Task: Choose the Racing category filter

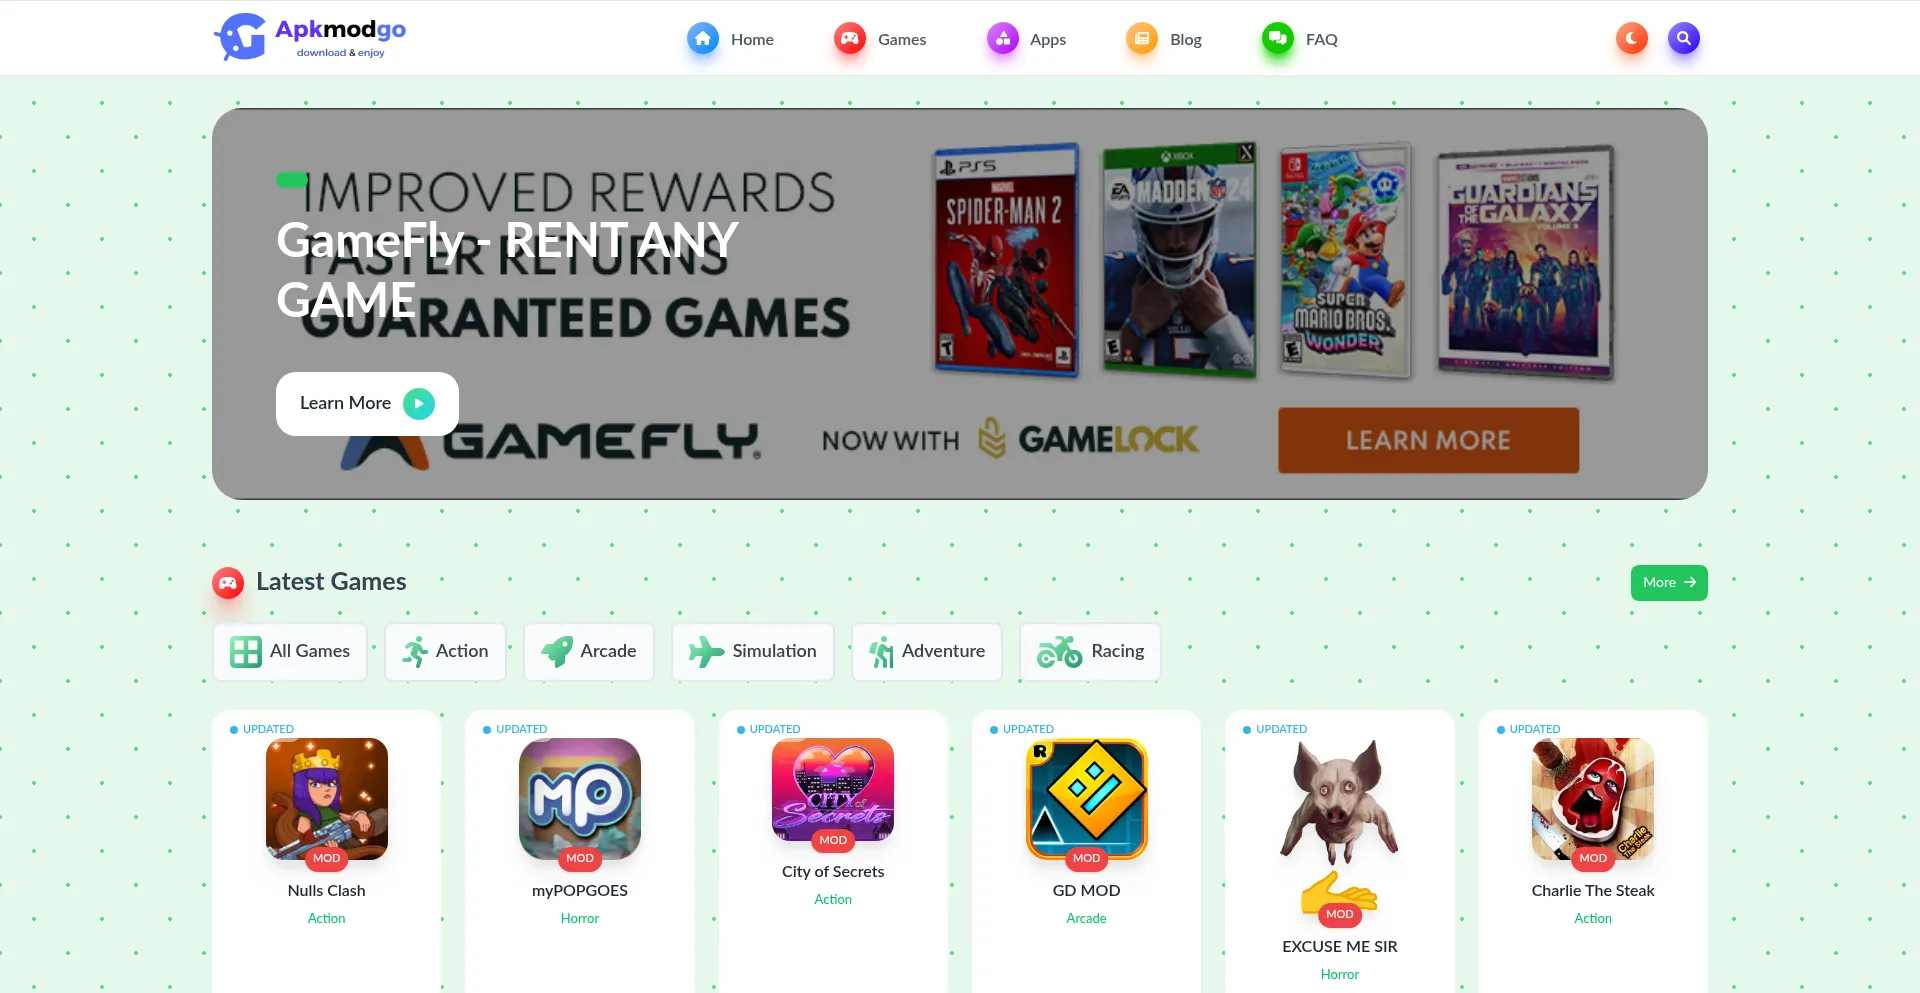Action: pos(1090,652)
